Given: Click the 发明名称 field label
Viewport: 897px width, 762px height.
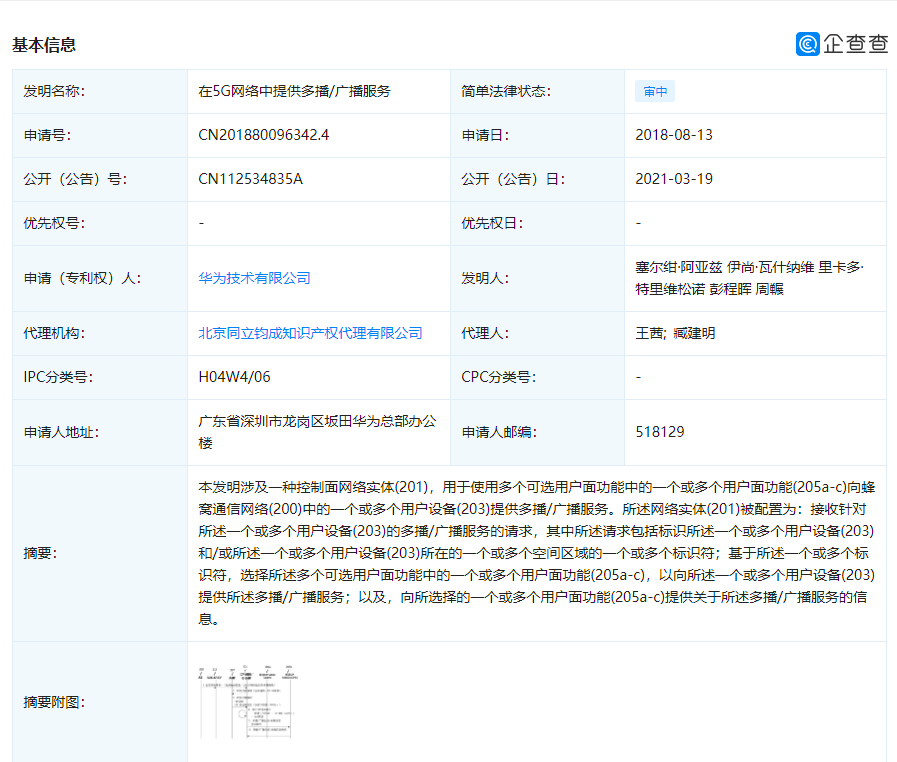Looking at the screenshot, I should click(54, 92).
